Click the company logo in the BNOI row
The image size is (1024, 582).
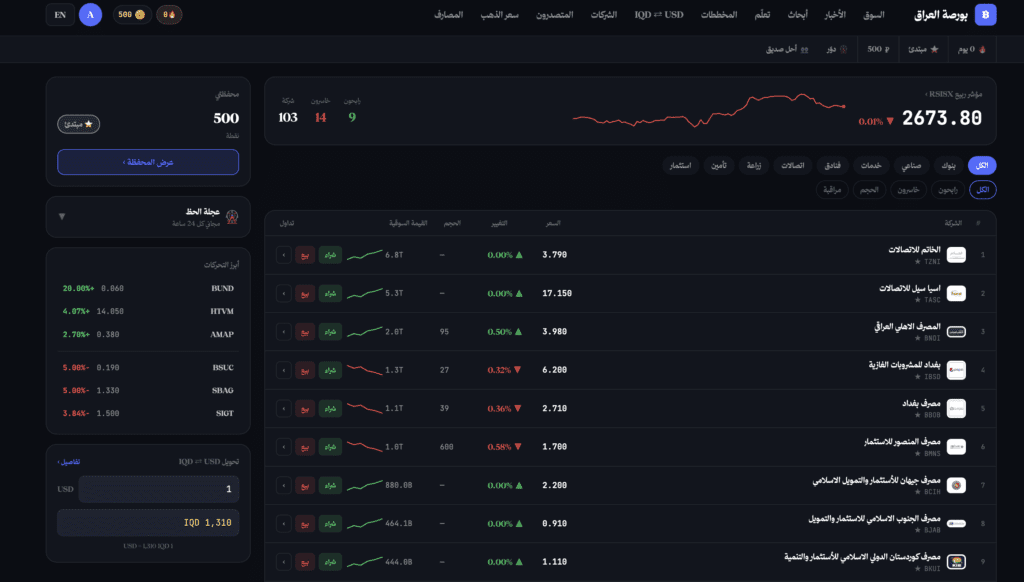click(956, 332)
